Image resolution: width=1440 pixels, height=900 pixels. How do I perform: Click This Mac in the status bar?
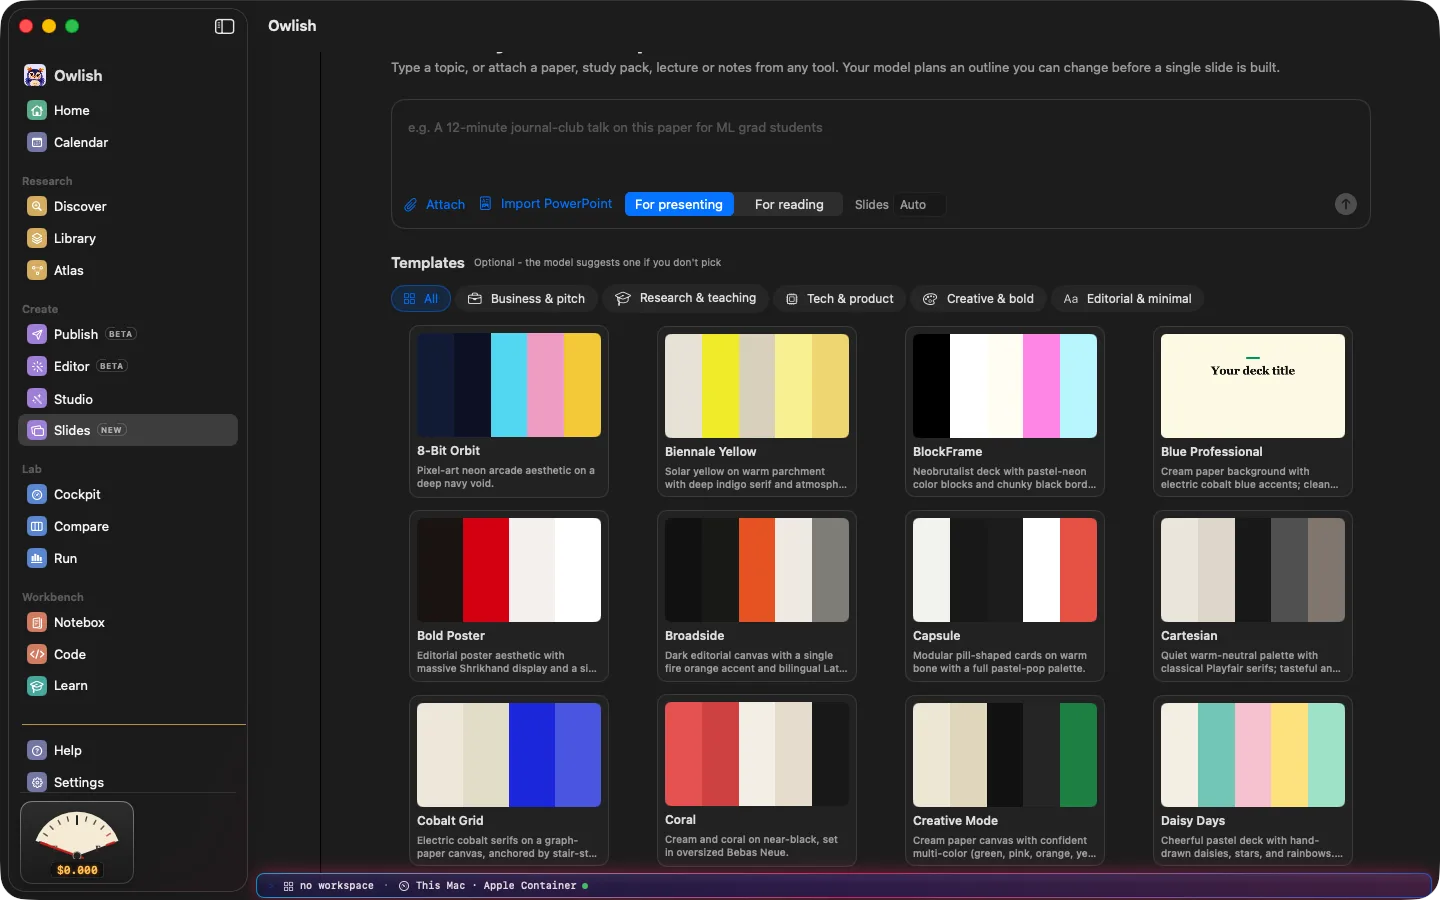pyautogui.click(x=432, y=886)
